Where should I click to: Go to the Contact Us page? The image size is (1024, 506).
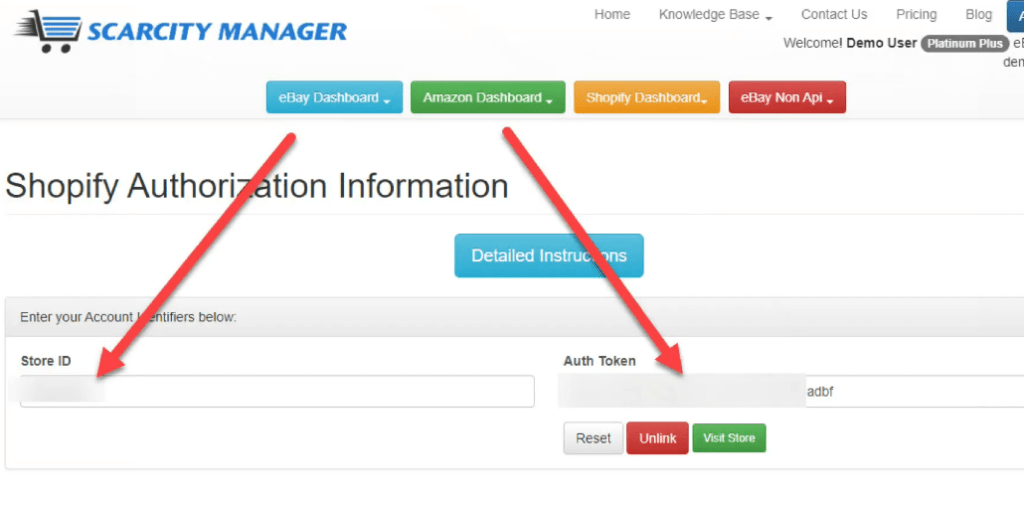pos(834,14)
